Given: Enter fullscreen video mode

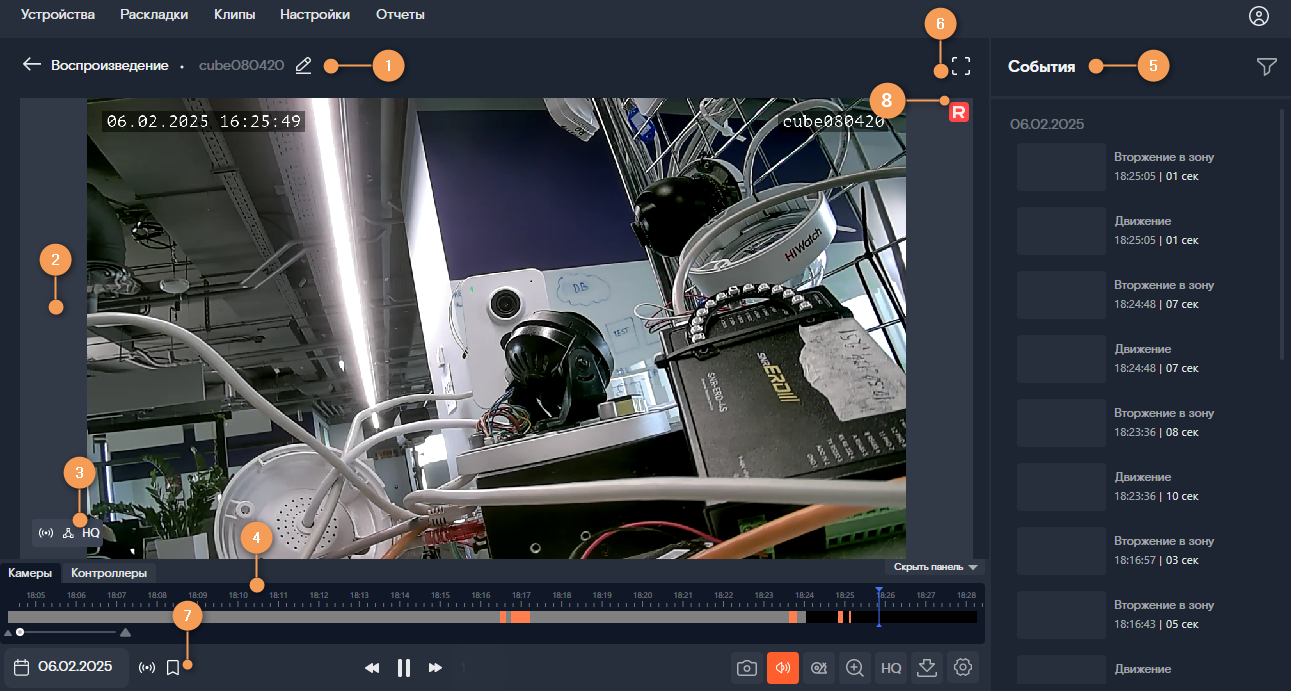Looking at the screenshot, I should (960, 67).
